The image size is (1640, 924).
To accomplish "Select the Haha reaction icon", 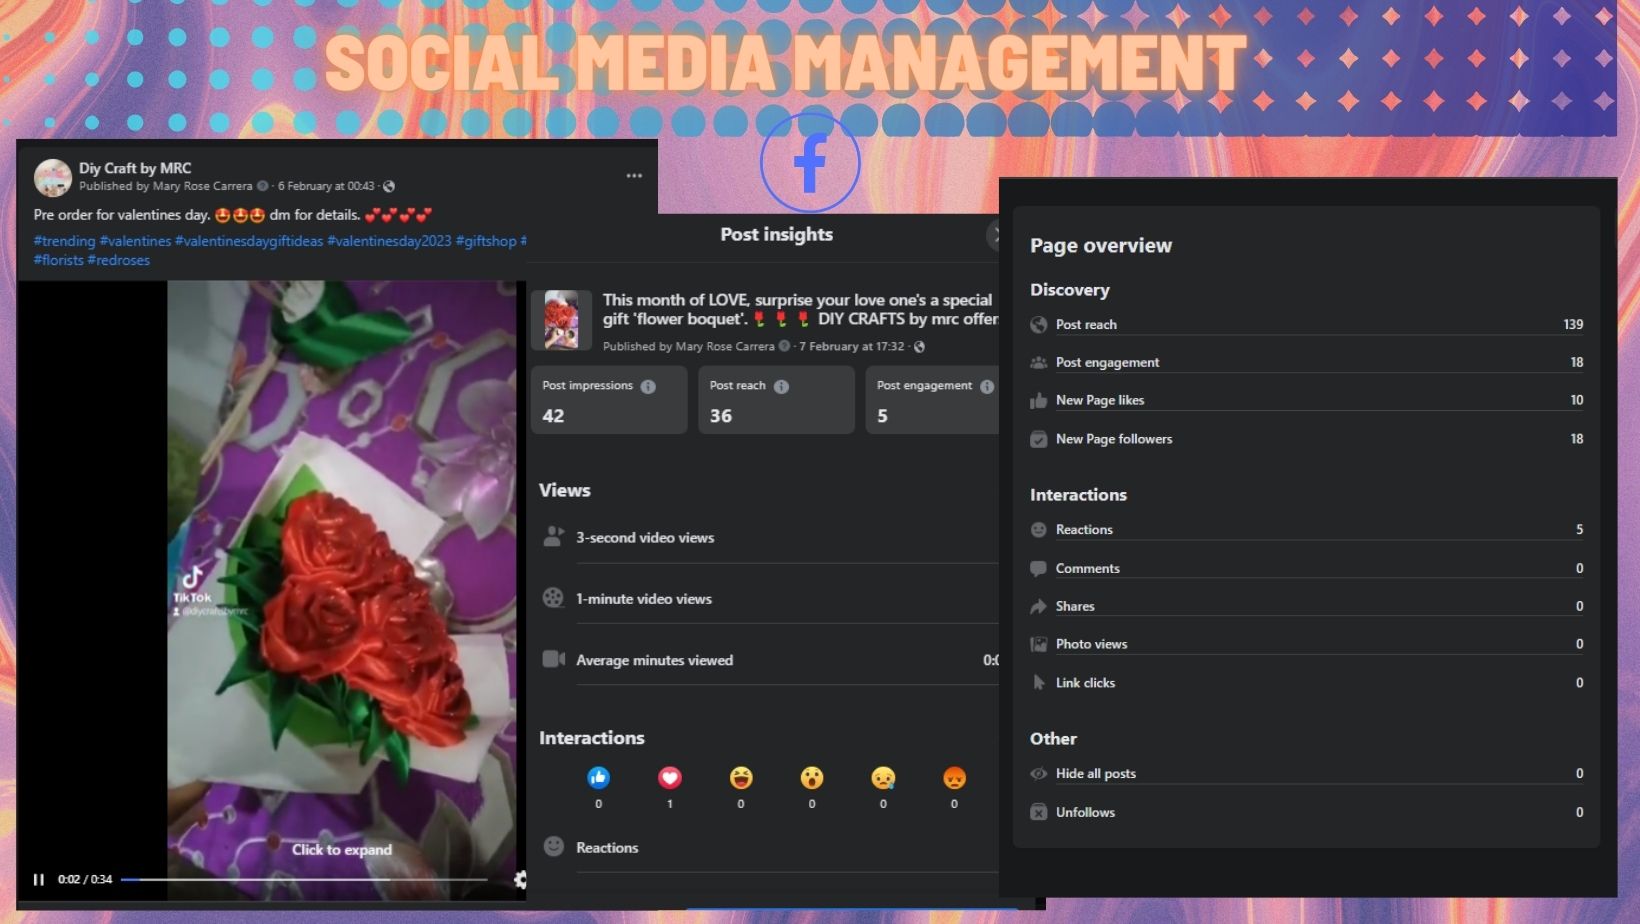I will coord(741,777).
